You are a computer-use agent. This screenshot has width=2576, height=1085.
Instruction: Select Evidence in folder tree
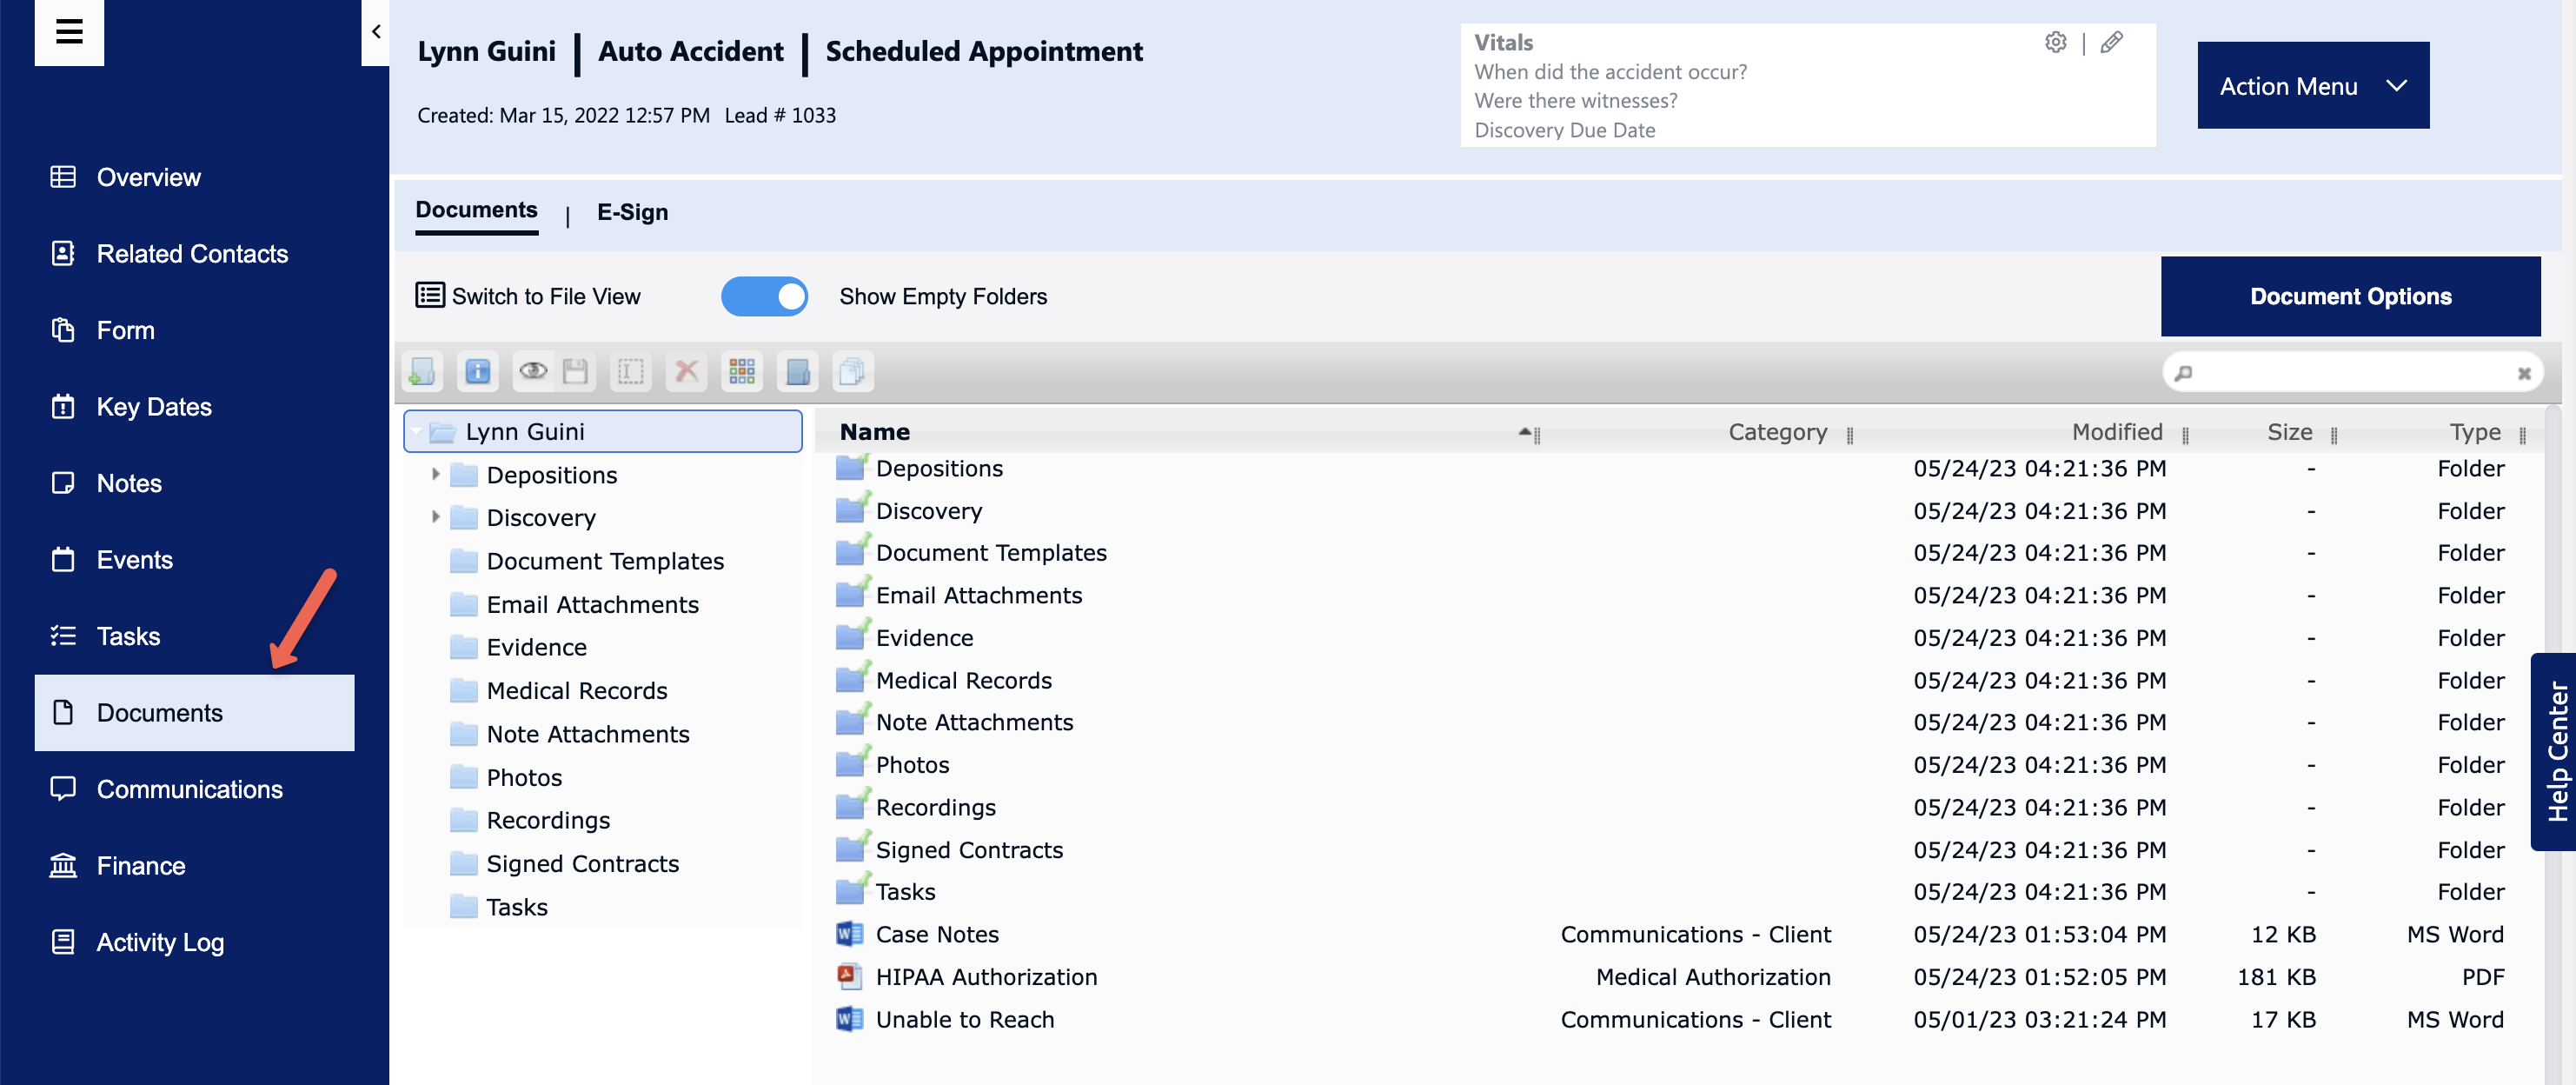point(536,647)
